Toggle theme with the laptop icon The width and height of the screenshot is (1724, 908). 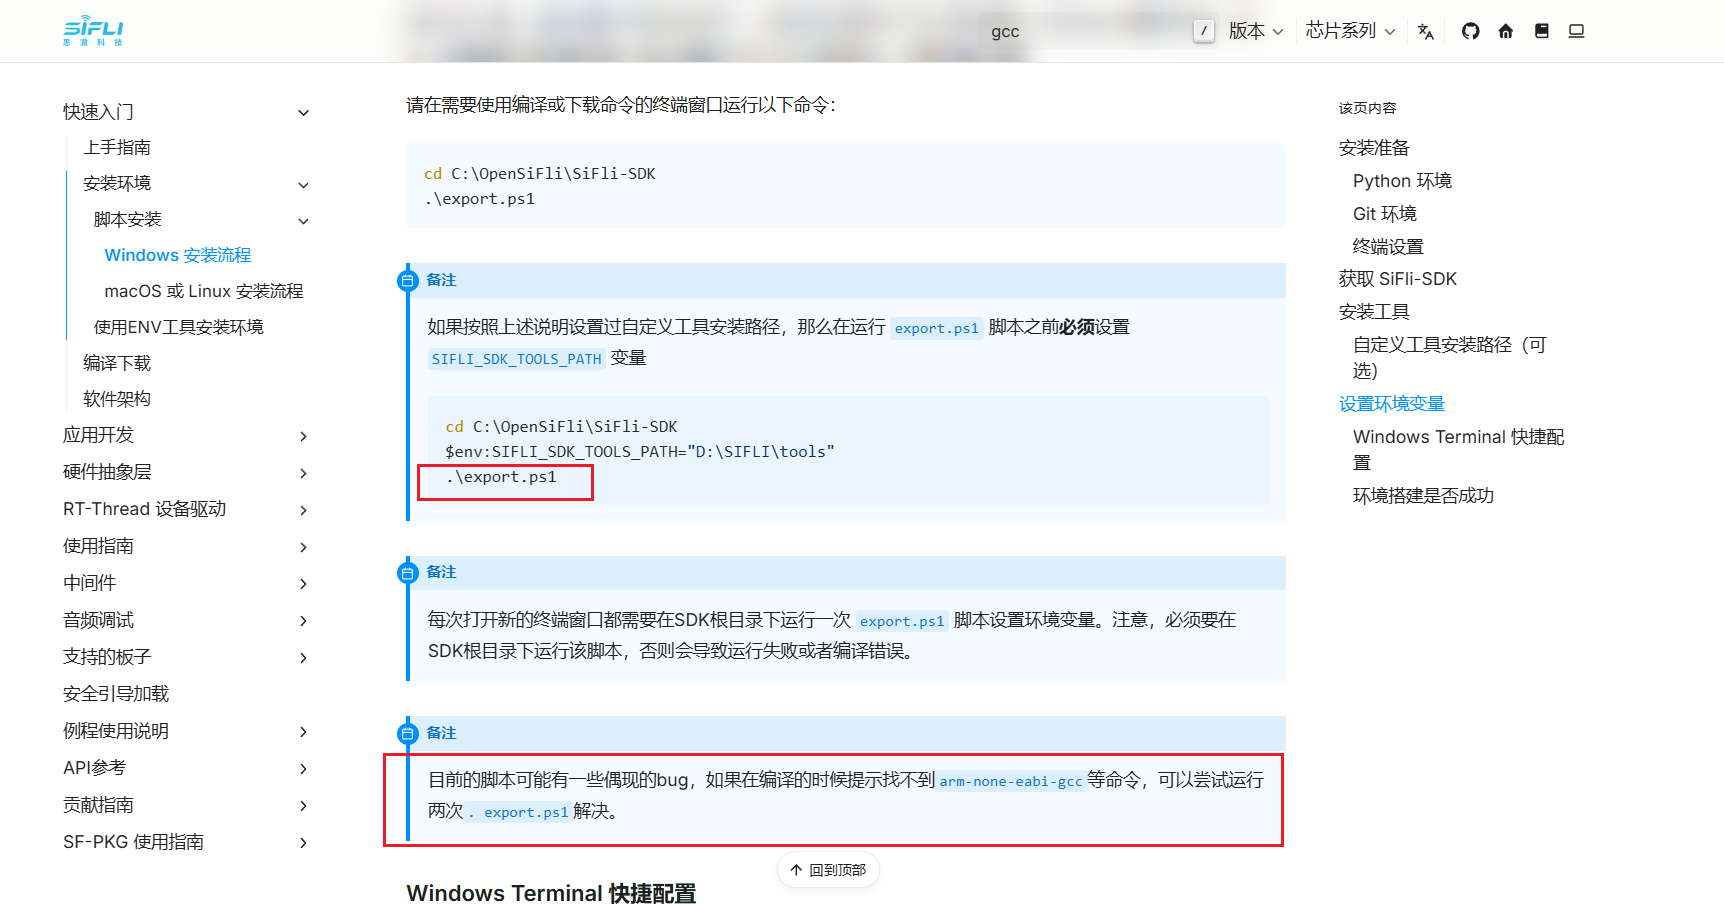(x=1577, y=31)
